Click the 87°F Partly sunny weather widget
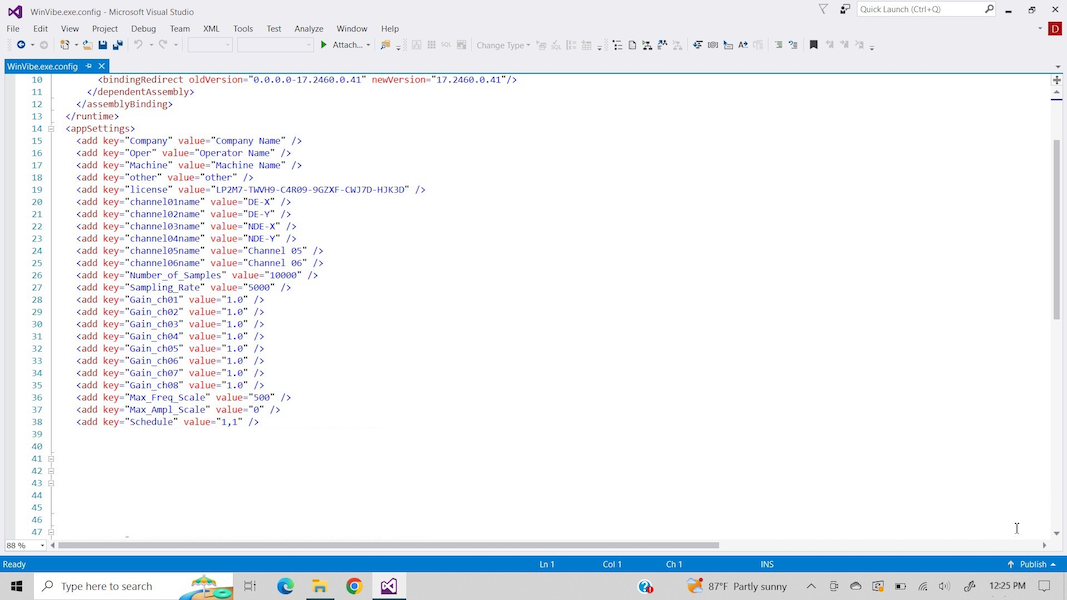The height and width of the screenshot is (600, 1067). [737, 586]
